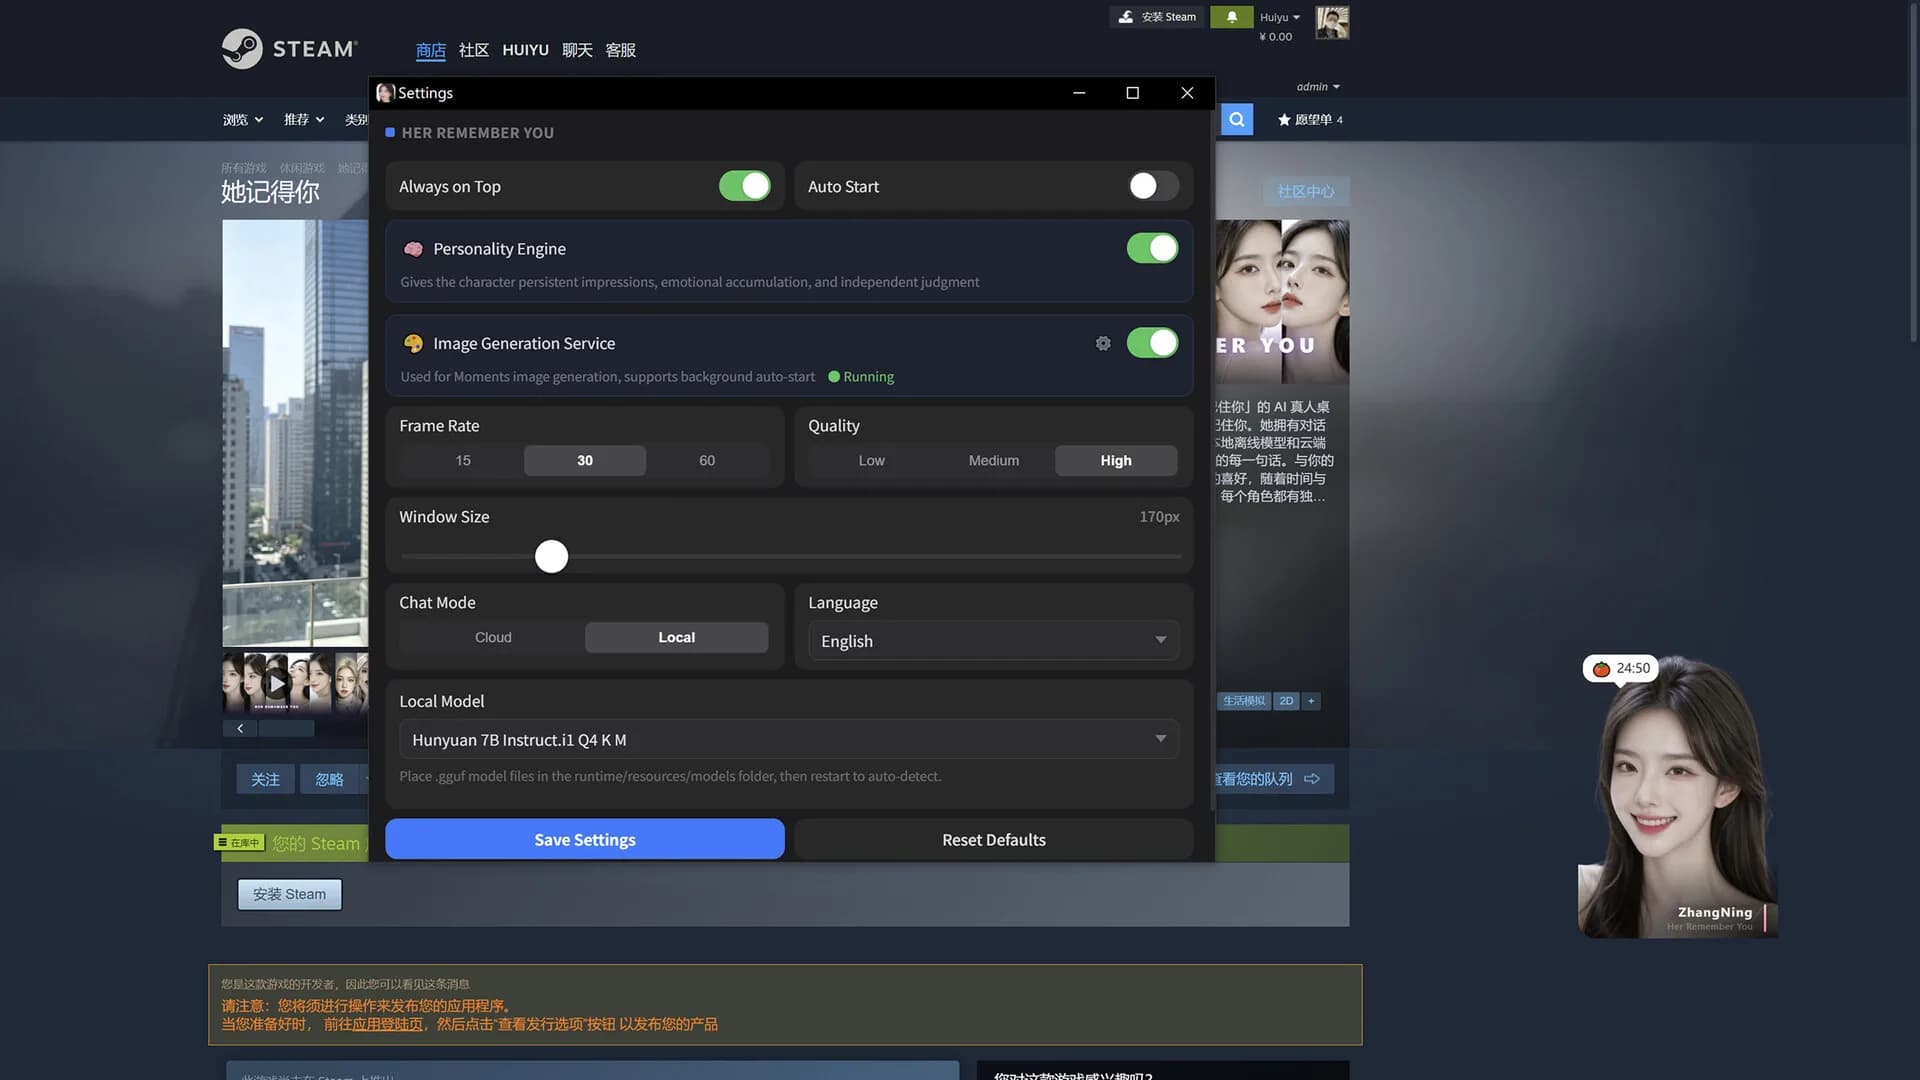Select 60 frame rate option

click(x=707, y=460)
